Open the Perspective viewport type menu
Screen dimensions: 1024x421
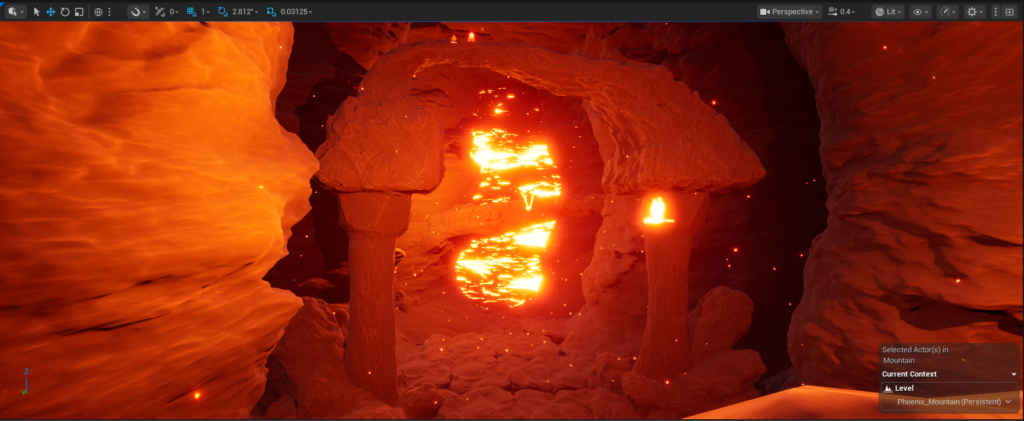click(790, 12)
